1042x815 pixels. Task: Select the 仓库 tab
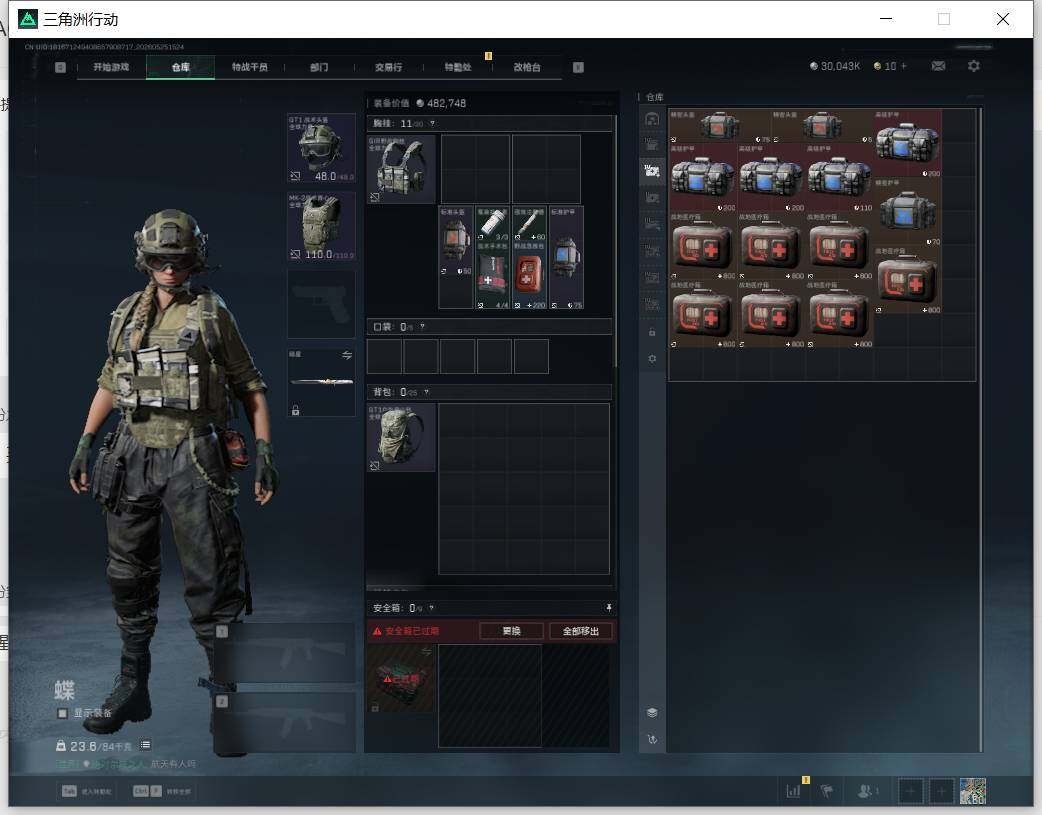pyautogui.click(x=181, y=67)
